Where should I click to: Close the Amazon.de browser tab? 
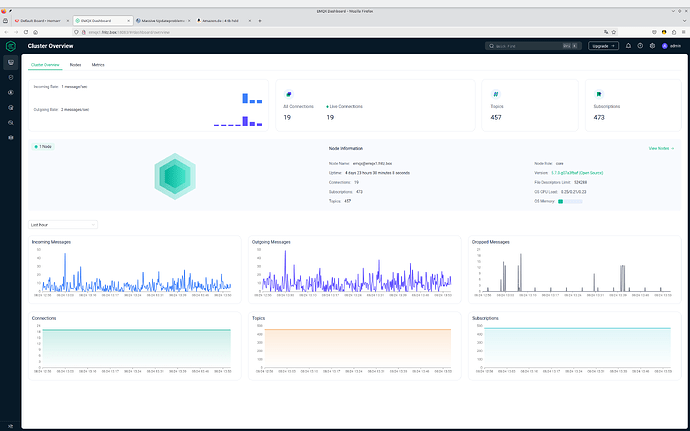tap(250, 21)
